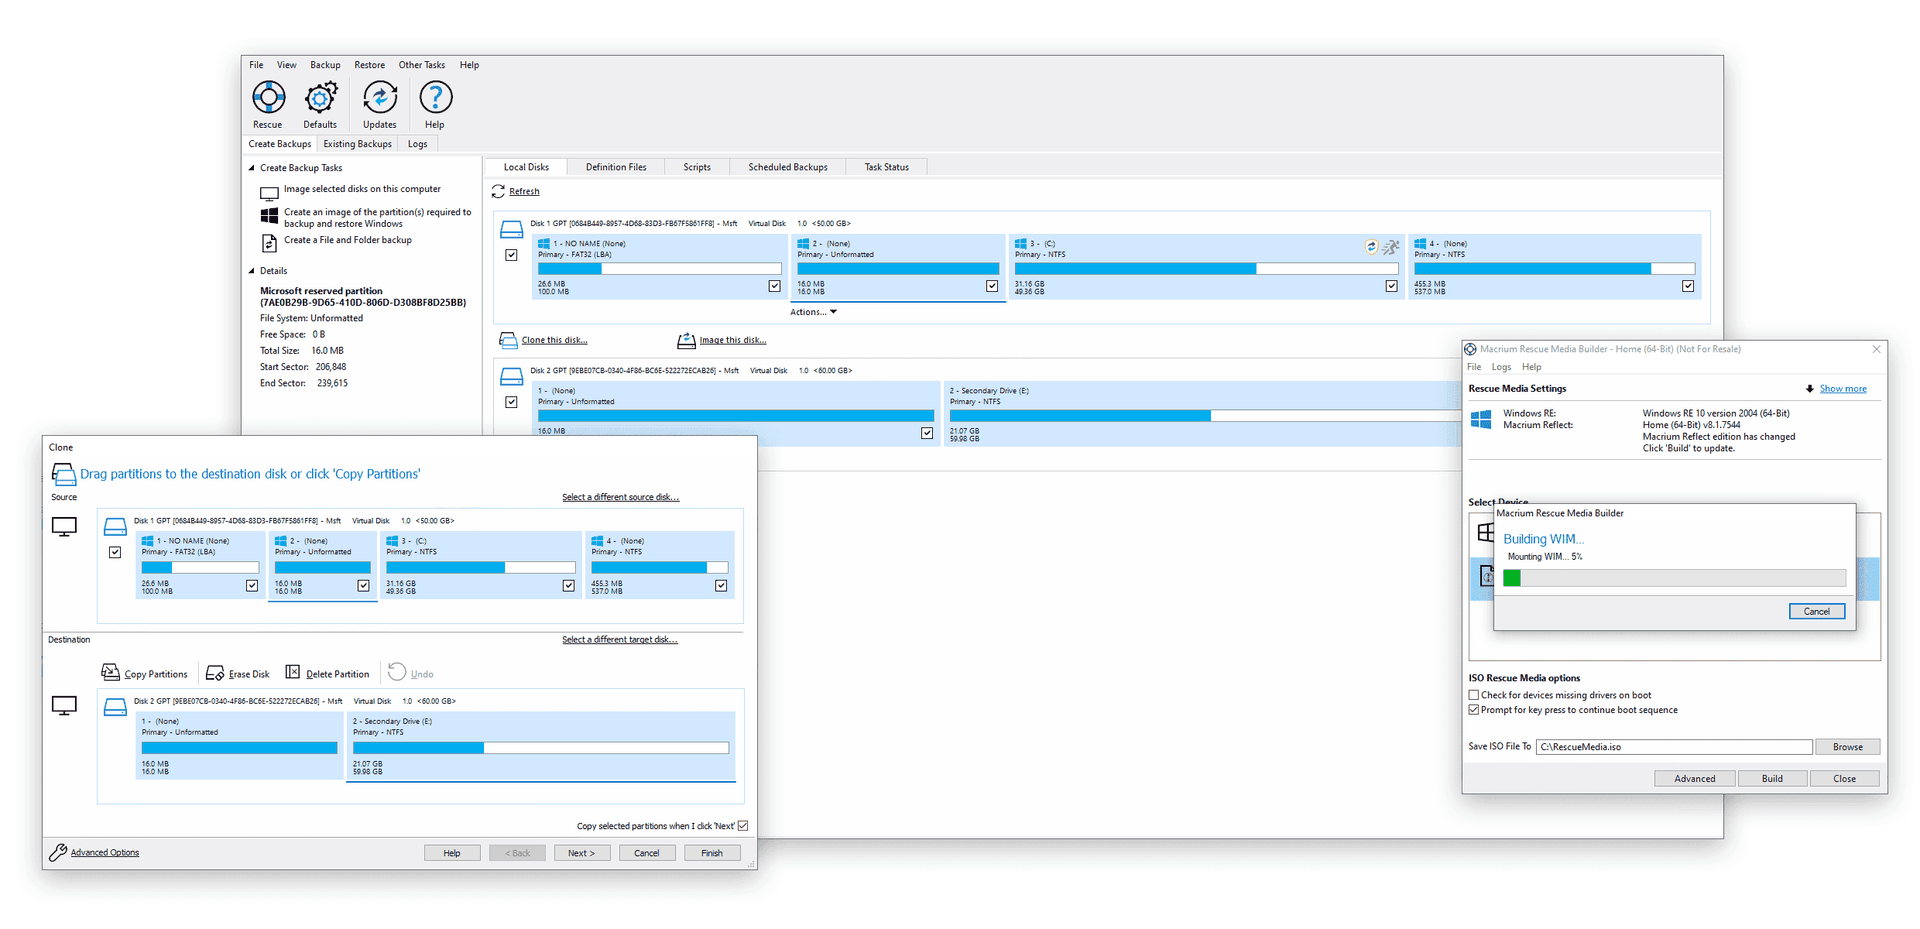Uncheck 'Prompt for key press to continue boot'

(x=1474, y=710)
